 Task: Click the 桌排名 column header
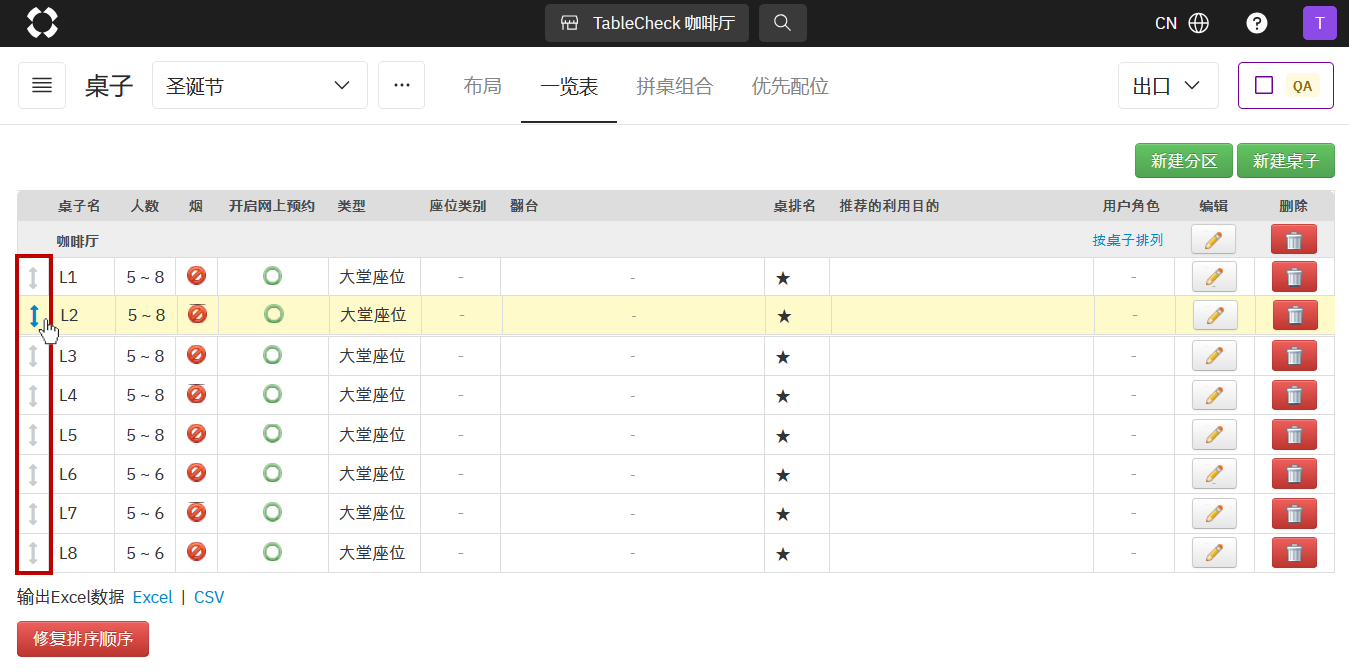coord(795,206)
